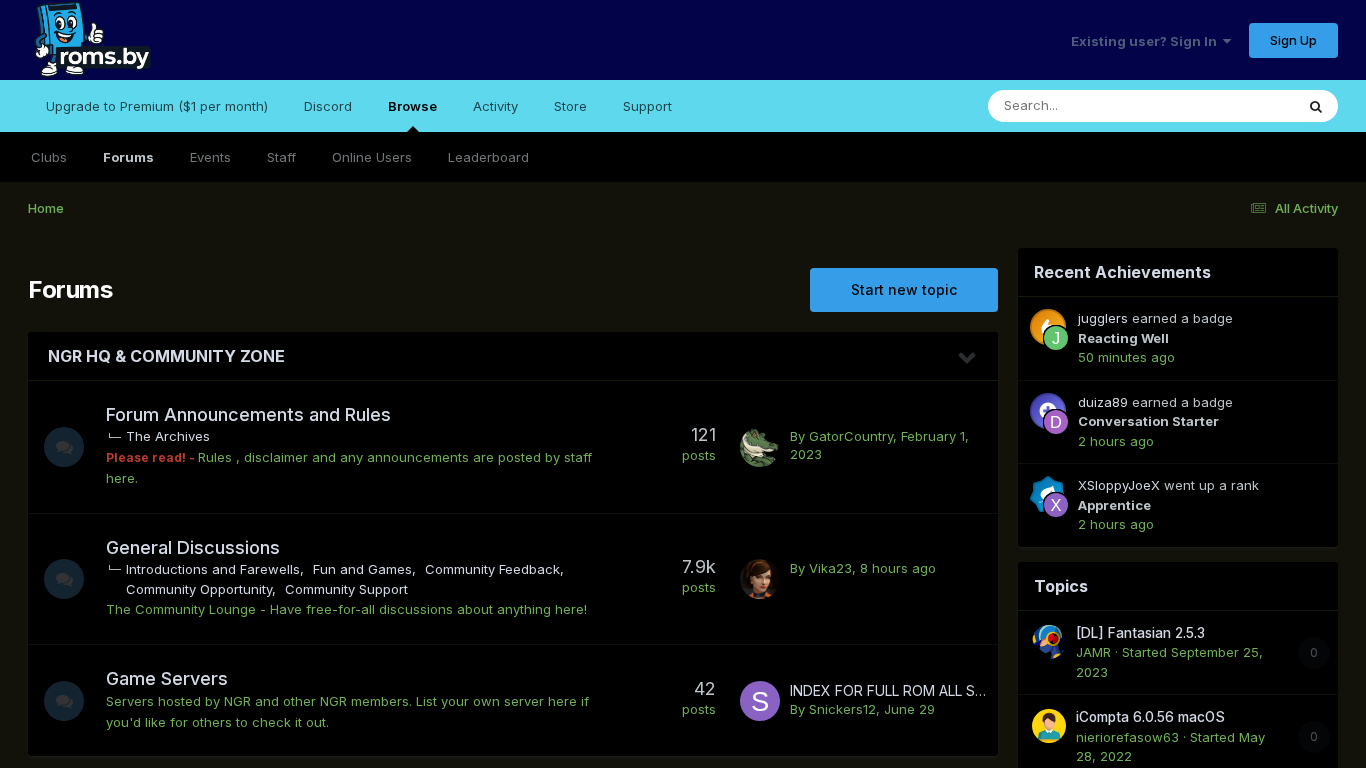View Online Users page

pyautogui.click(x=372, y=157)
